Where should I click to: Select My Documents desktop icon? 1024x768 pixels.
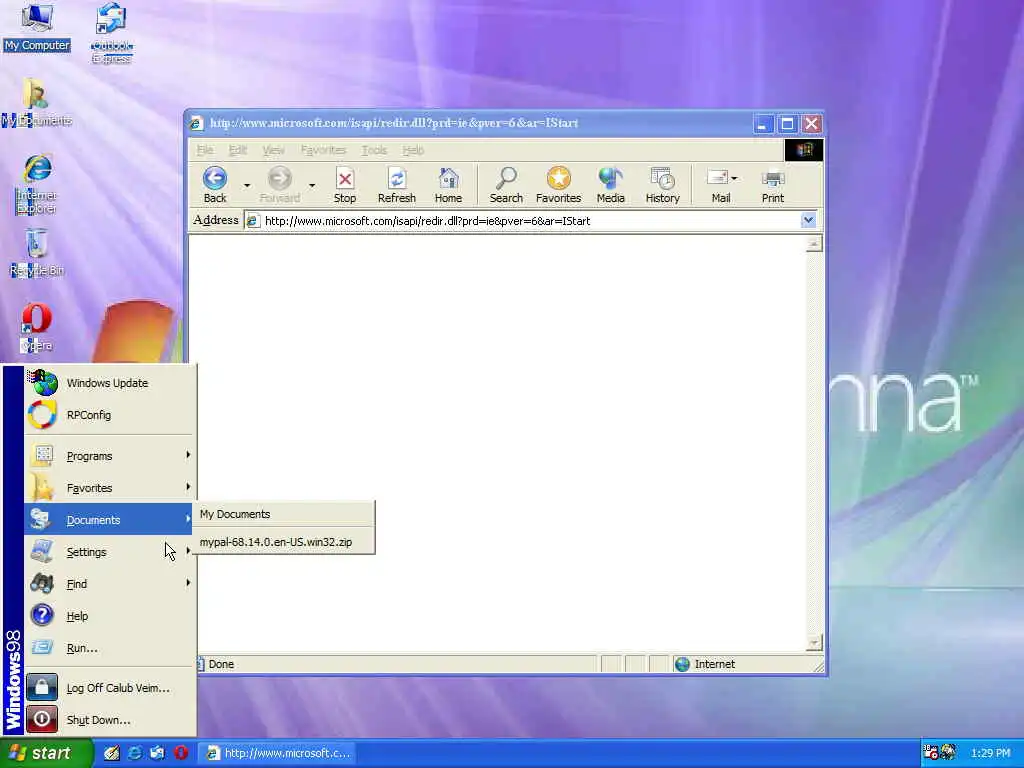(37, 103)
